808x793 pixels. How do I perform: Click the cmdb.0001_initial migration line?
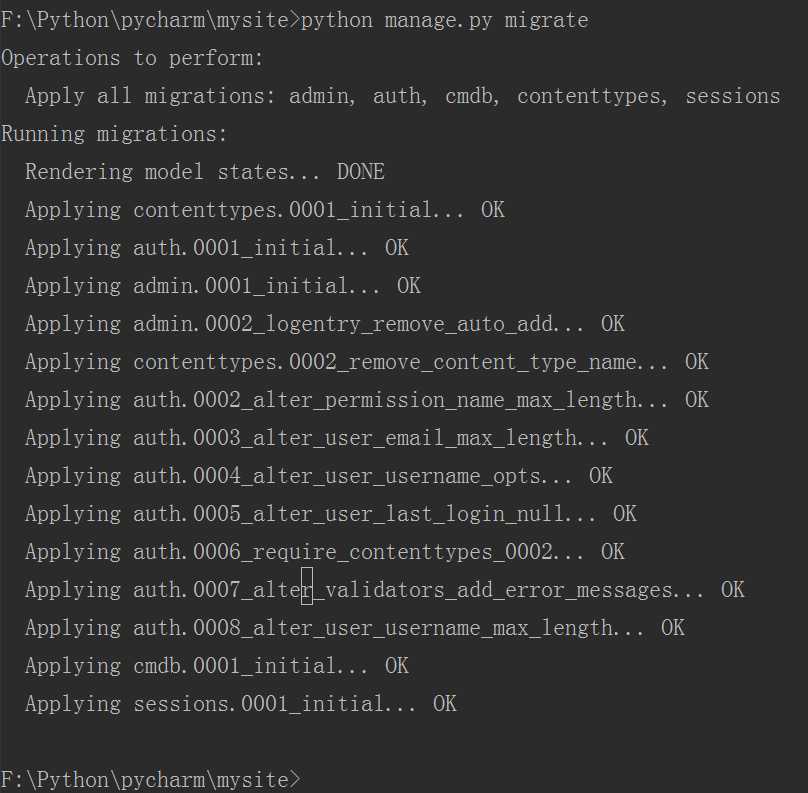point(216,666)
